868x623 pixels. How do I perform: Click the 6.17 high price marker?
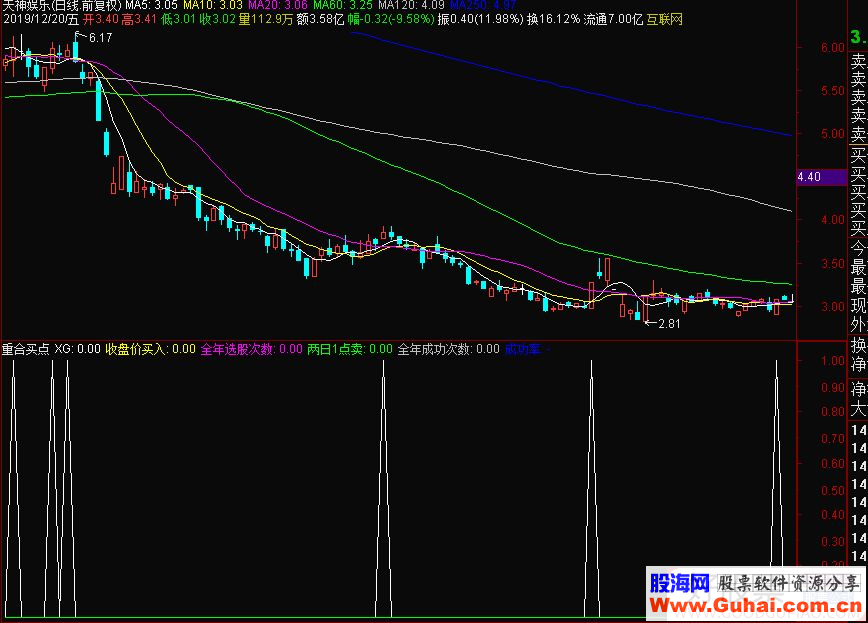point(100,38)
